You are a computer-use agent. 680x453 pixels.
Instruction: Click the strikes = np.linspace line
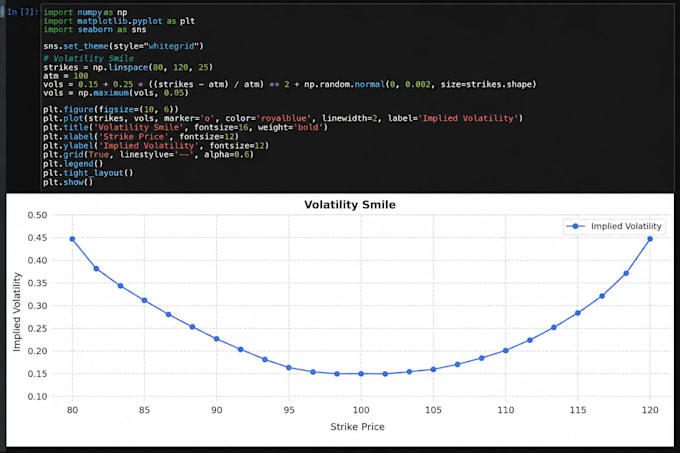pyautogui.click(x=128, y=67)
